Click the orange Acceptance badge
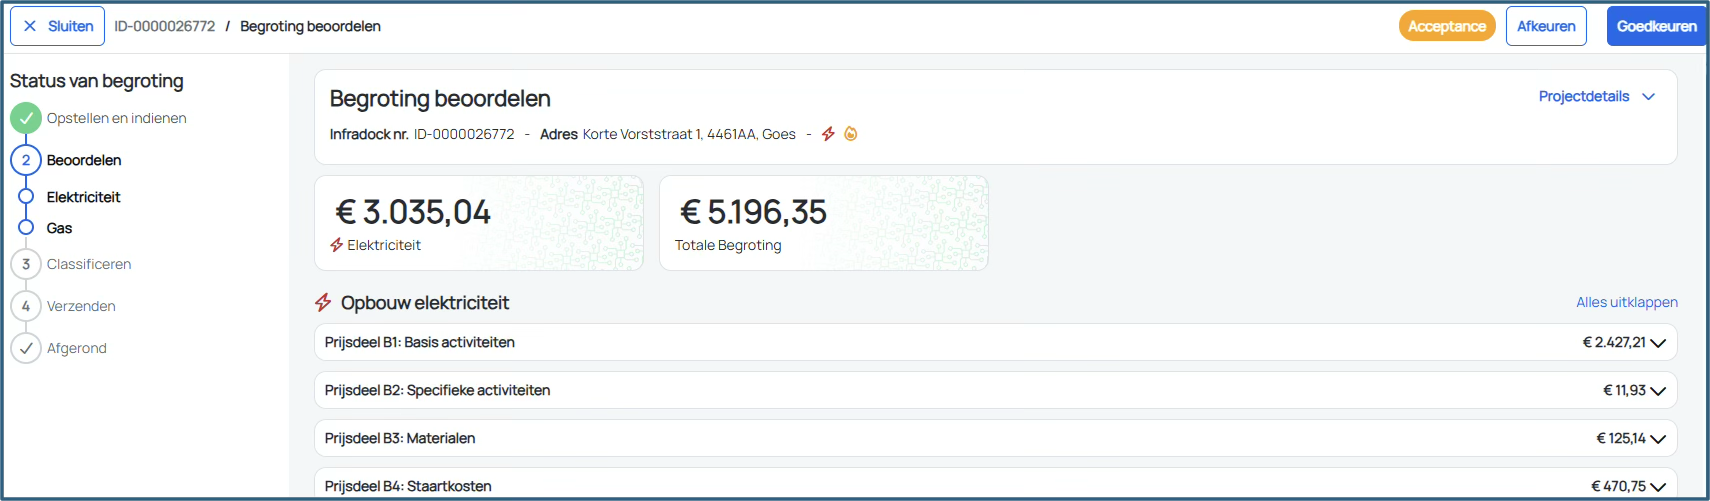The width and height of the screenshot is (1710, 501). click(x=1447, y=26)
